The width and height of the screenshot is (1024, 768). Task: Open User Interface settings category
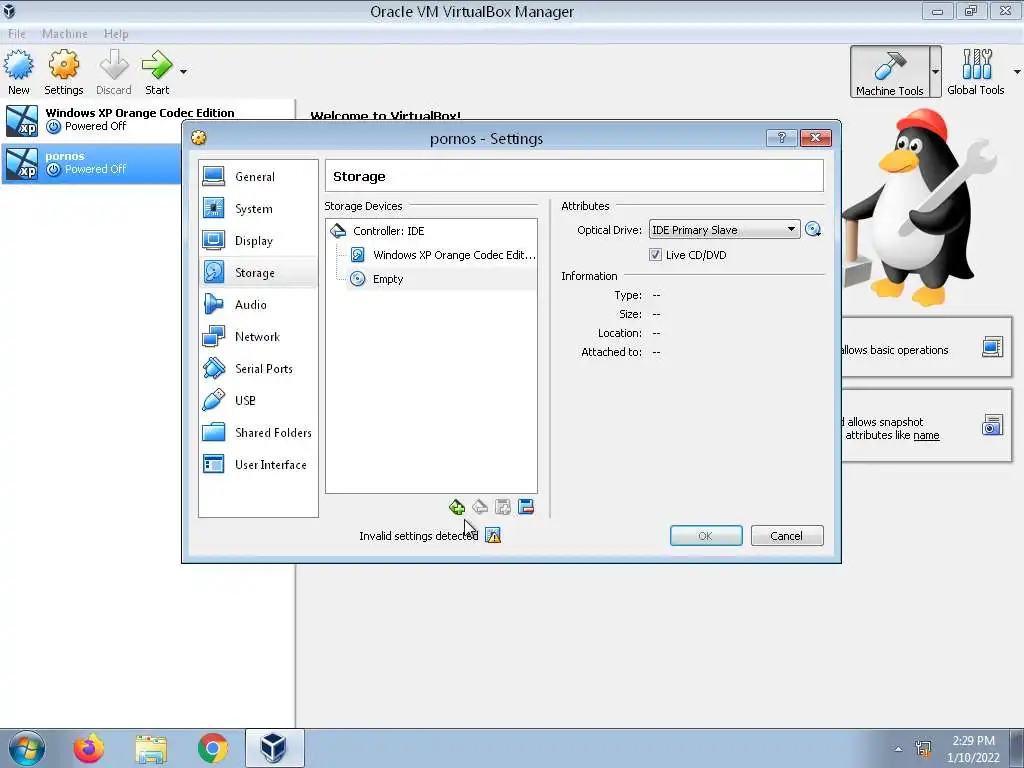(258, 464)
